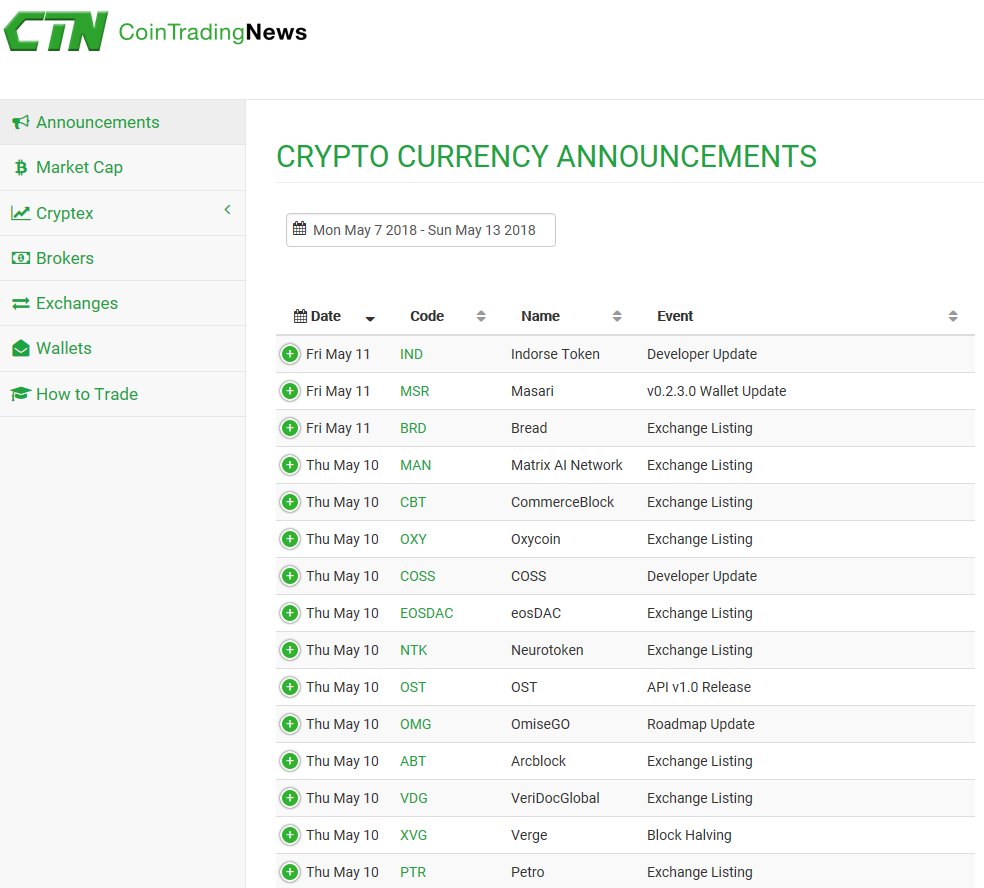Image resolution: width=984 pixels, height=888 pixels.
Task: Open the Market Cap menu item
Action: click(x=122, y=168)
